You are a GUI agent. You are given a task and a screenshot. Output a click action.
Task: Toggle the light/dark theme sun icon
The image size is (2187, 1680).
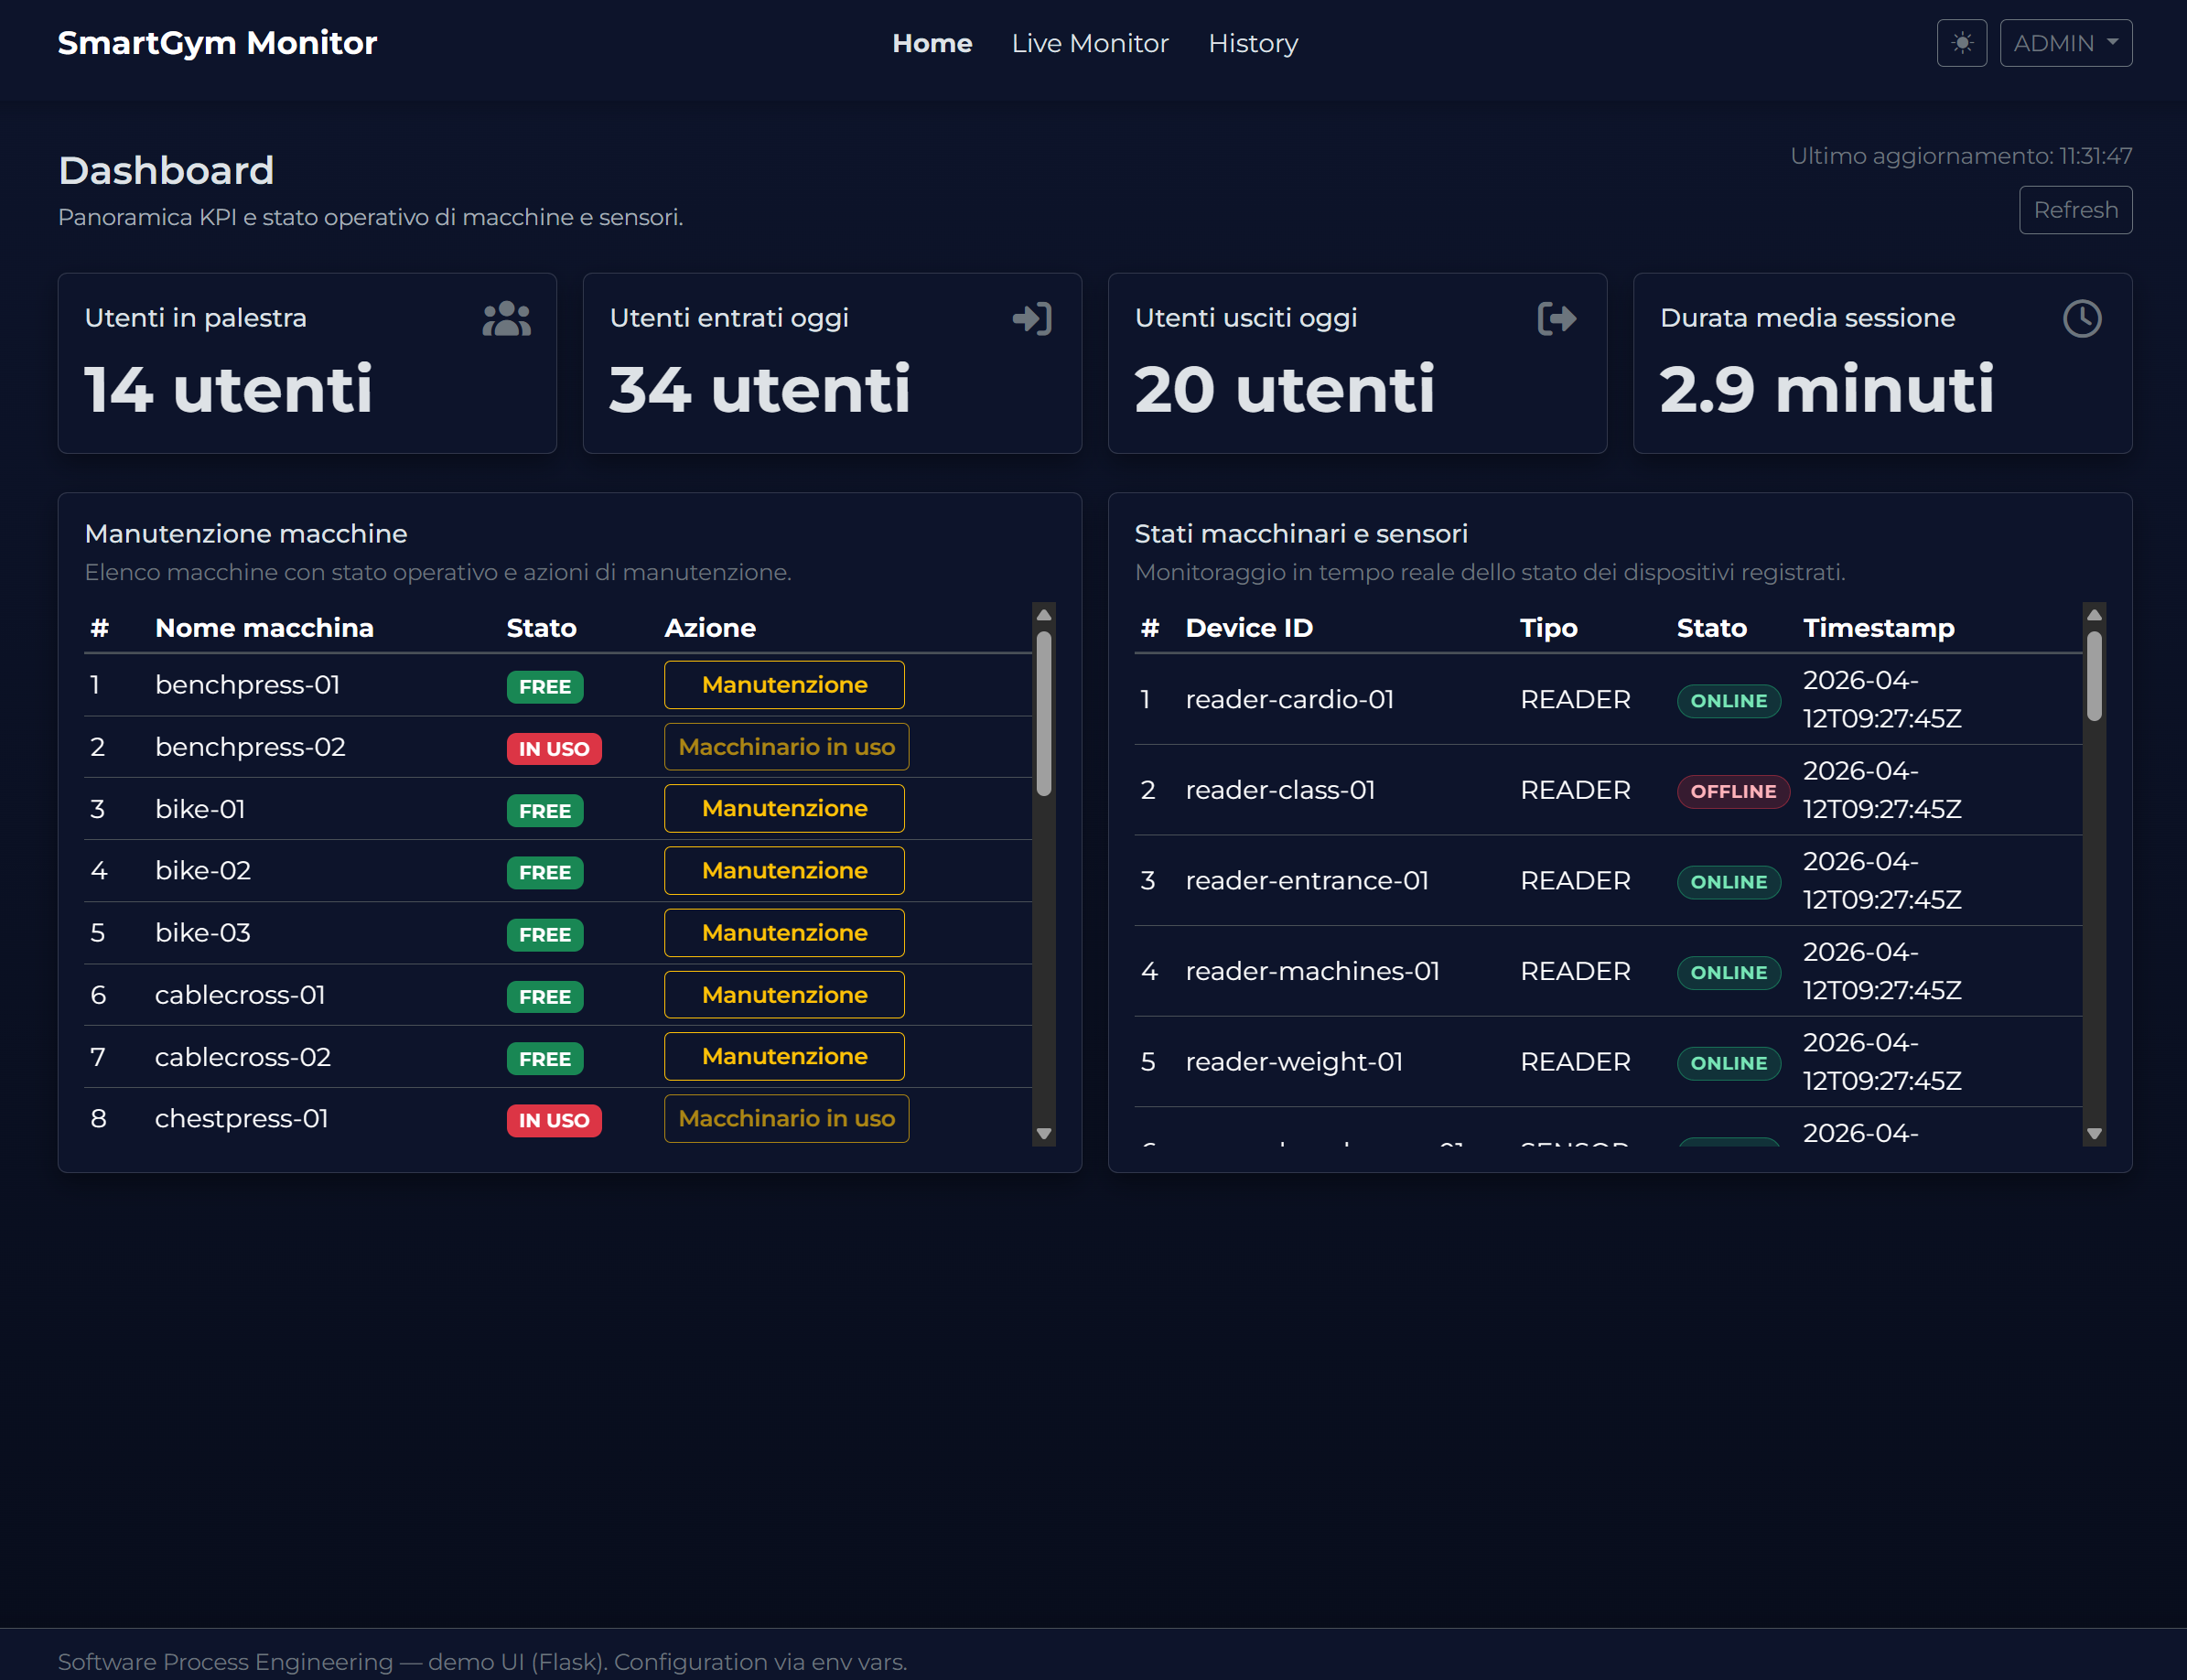[x=1961, y=43]
